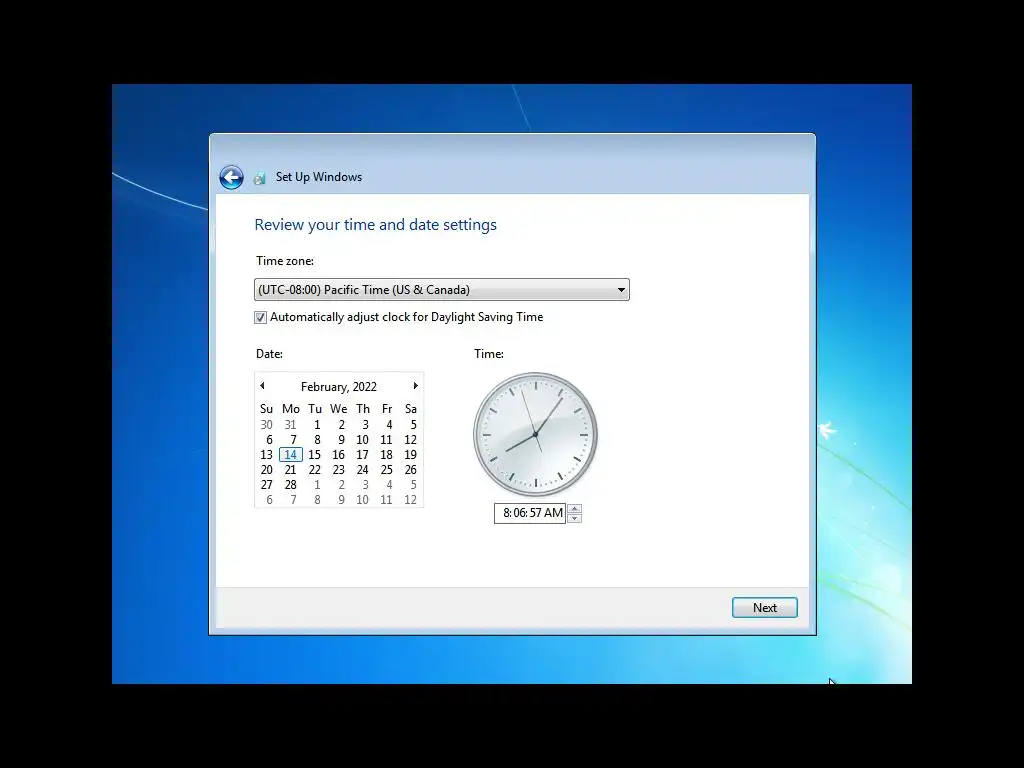Select the Tuesday, February 1 date
Image resolution: width=1024 pixels, height=768 pixels.
pos(317,424)
